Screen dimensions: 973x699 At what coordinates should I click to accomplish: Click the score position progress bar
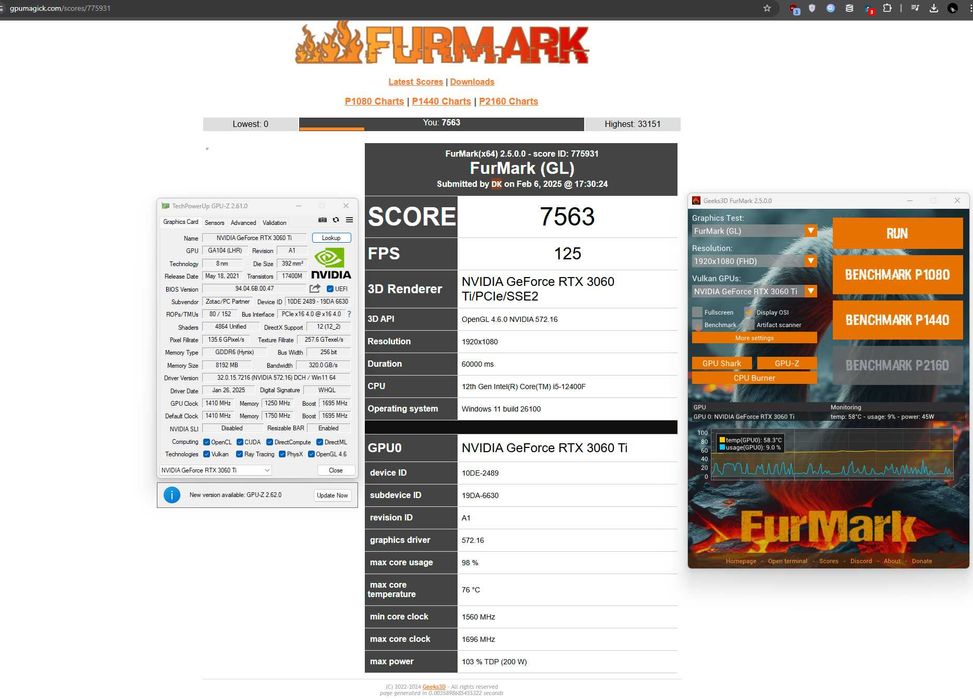(x=441, y=124)
